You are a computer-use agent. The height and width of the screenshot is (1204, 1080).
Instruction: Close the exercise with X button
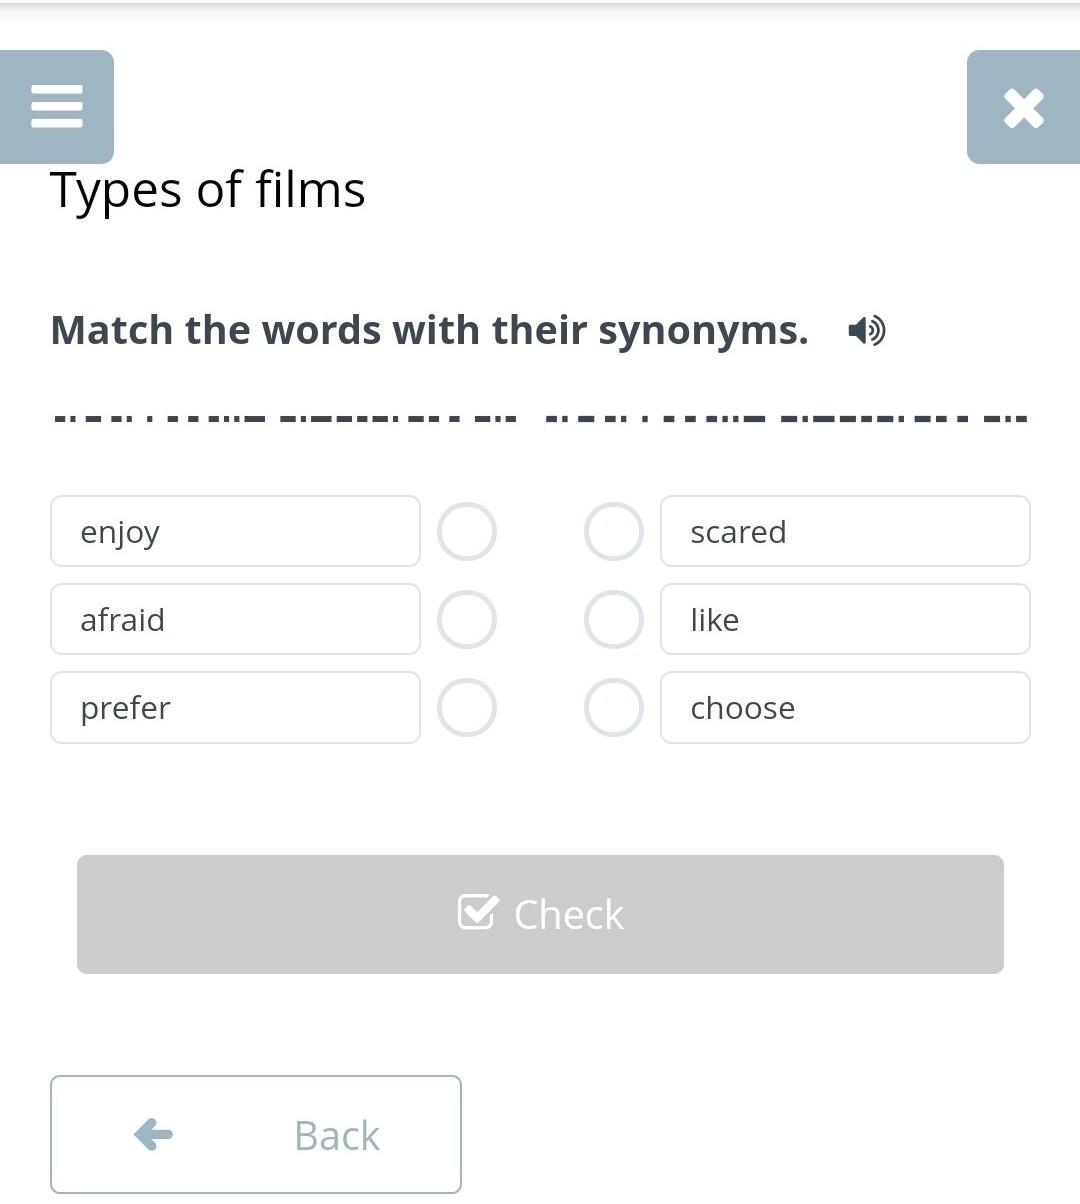click(1023, 107)
